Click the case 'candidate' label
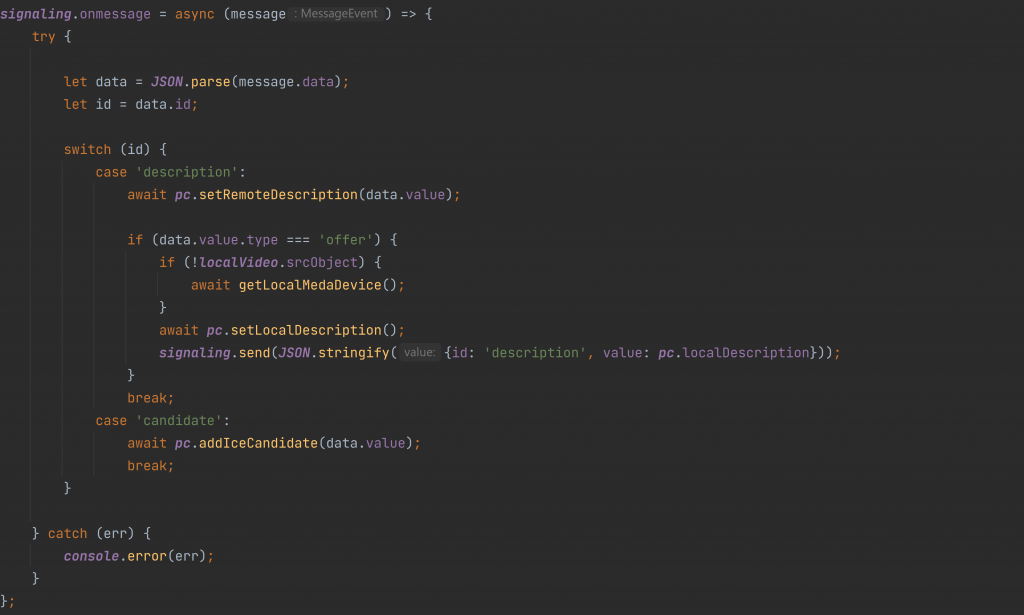The width and height of the screenshot is (1024, 615). pos(163,420)
